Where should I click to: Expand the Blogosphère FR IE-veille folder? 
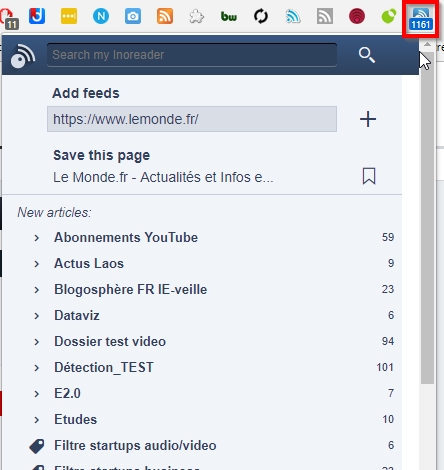[37, 290]
